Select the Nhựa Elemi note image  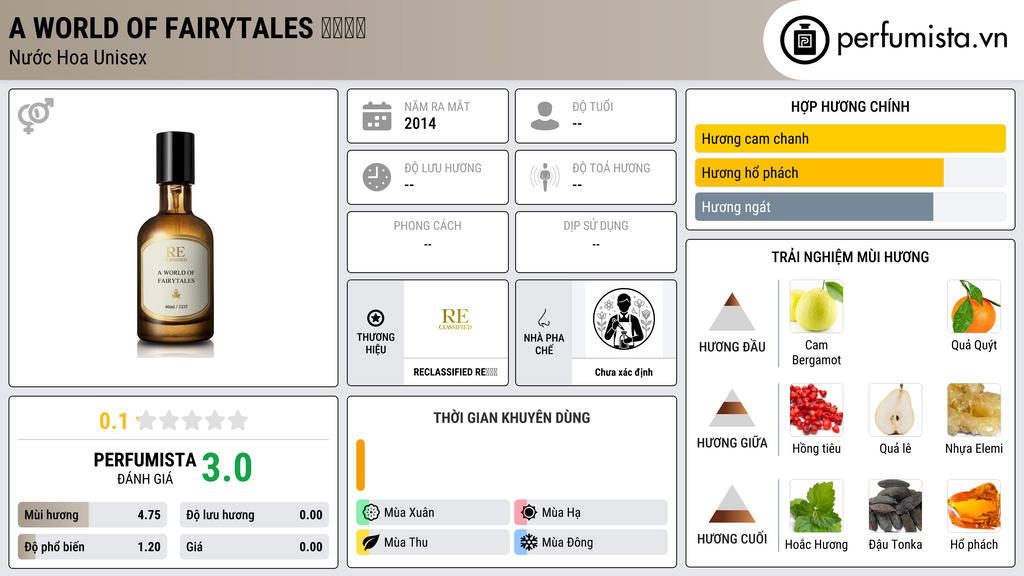(974, 409)
